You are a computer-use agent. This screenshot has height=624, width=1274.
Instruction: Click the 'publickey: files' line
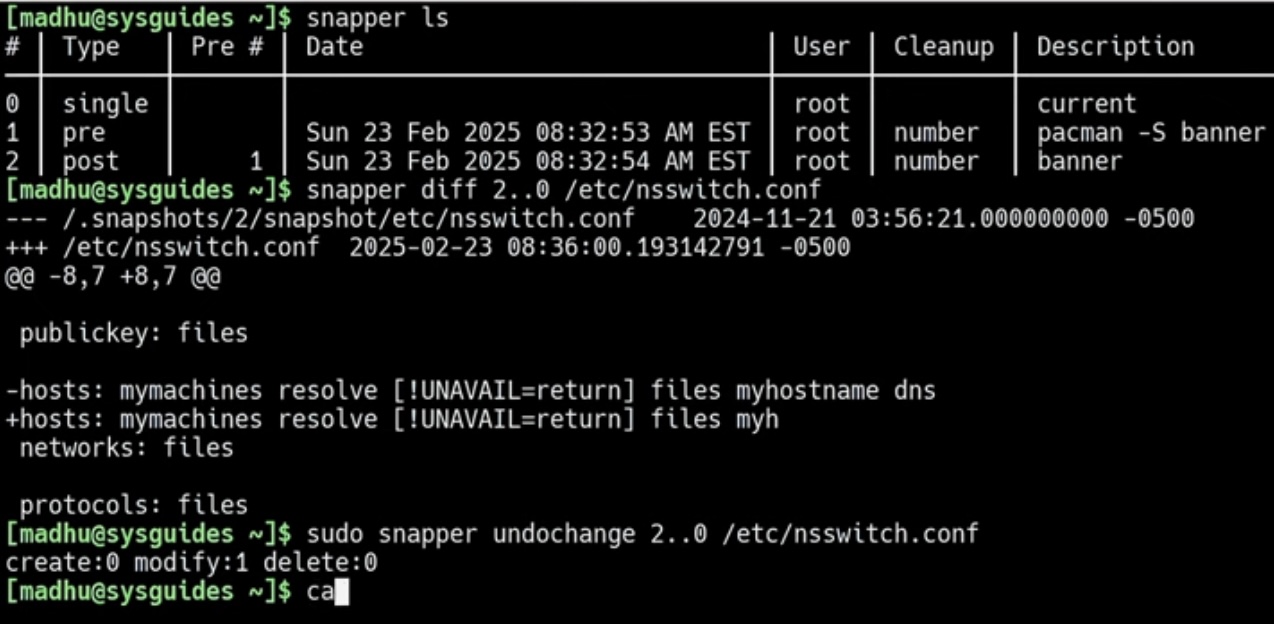(133, 333)
